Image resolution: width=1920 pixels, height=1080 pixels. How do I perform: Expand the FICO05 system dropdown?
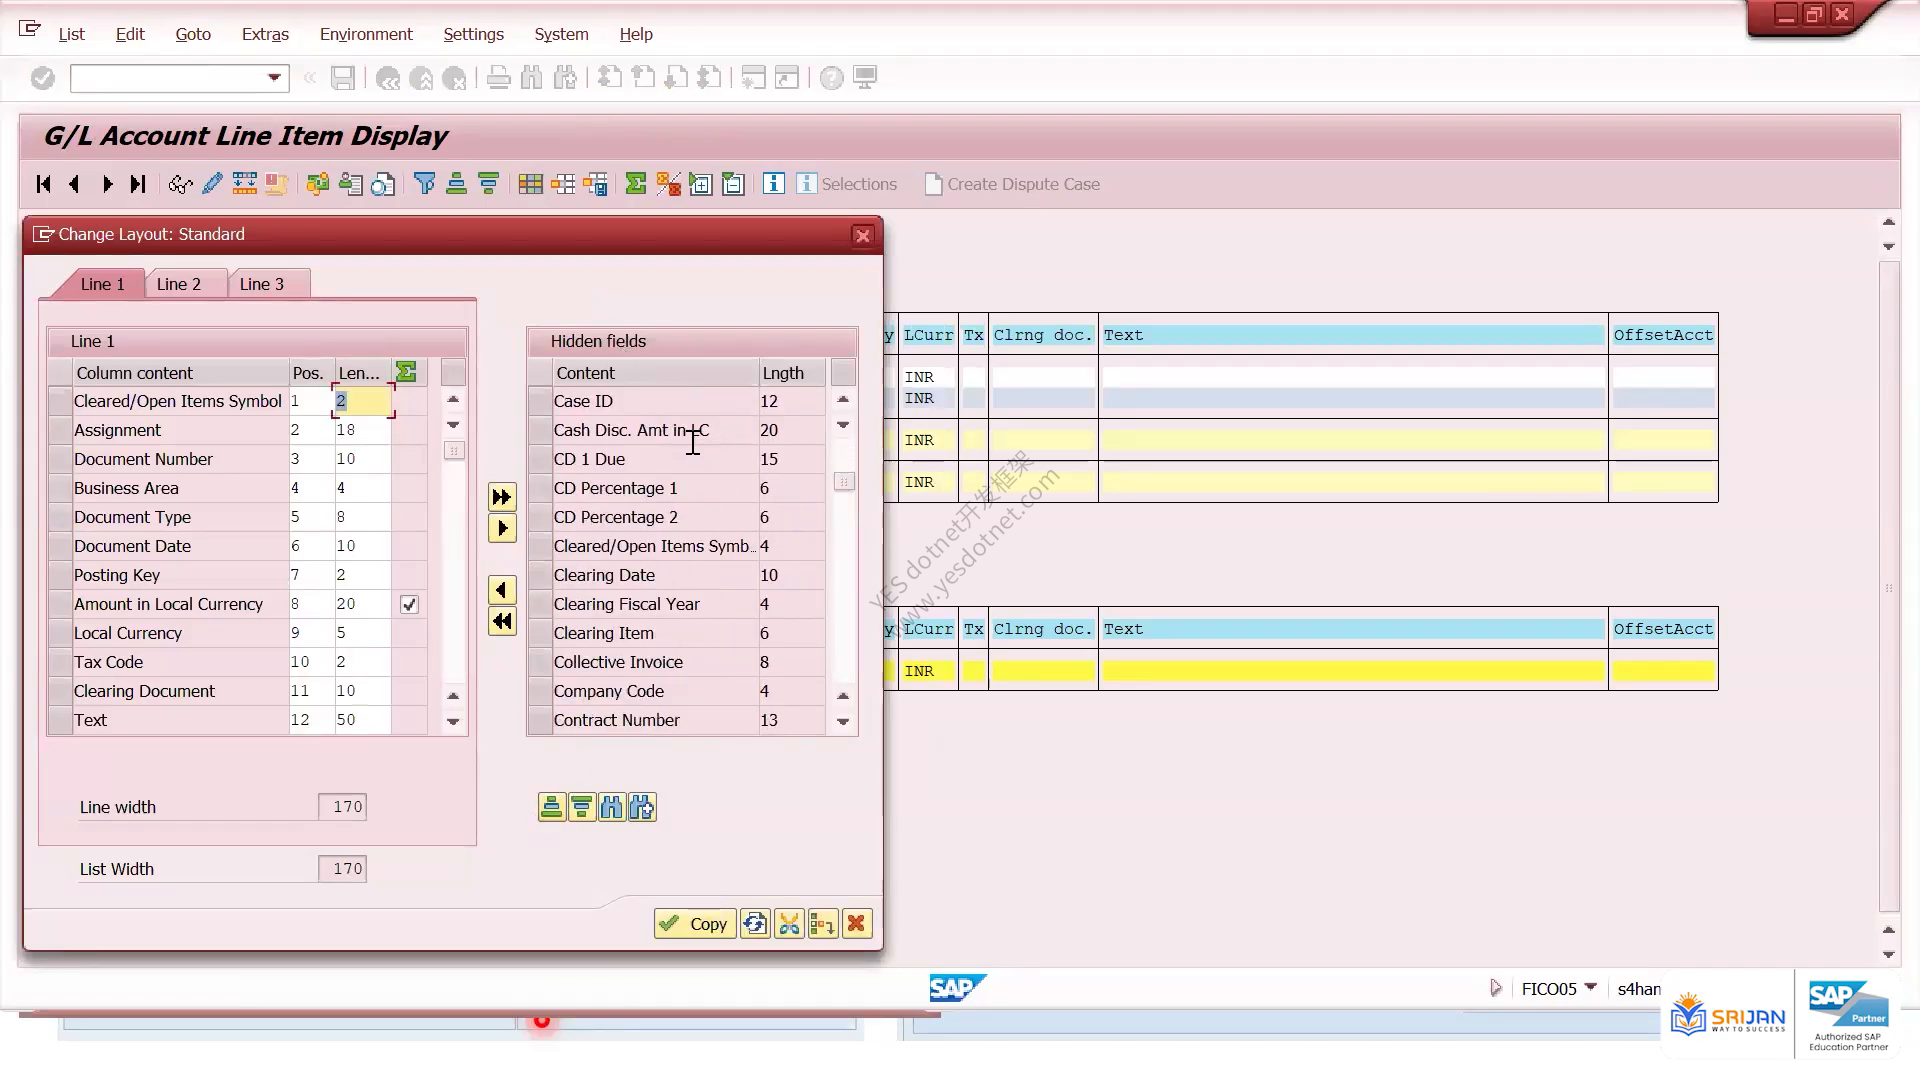1591,988
